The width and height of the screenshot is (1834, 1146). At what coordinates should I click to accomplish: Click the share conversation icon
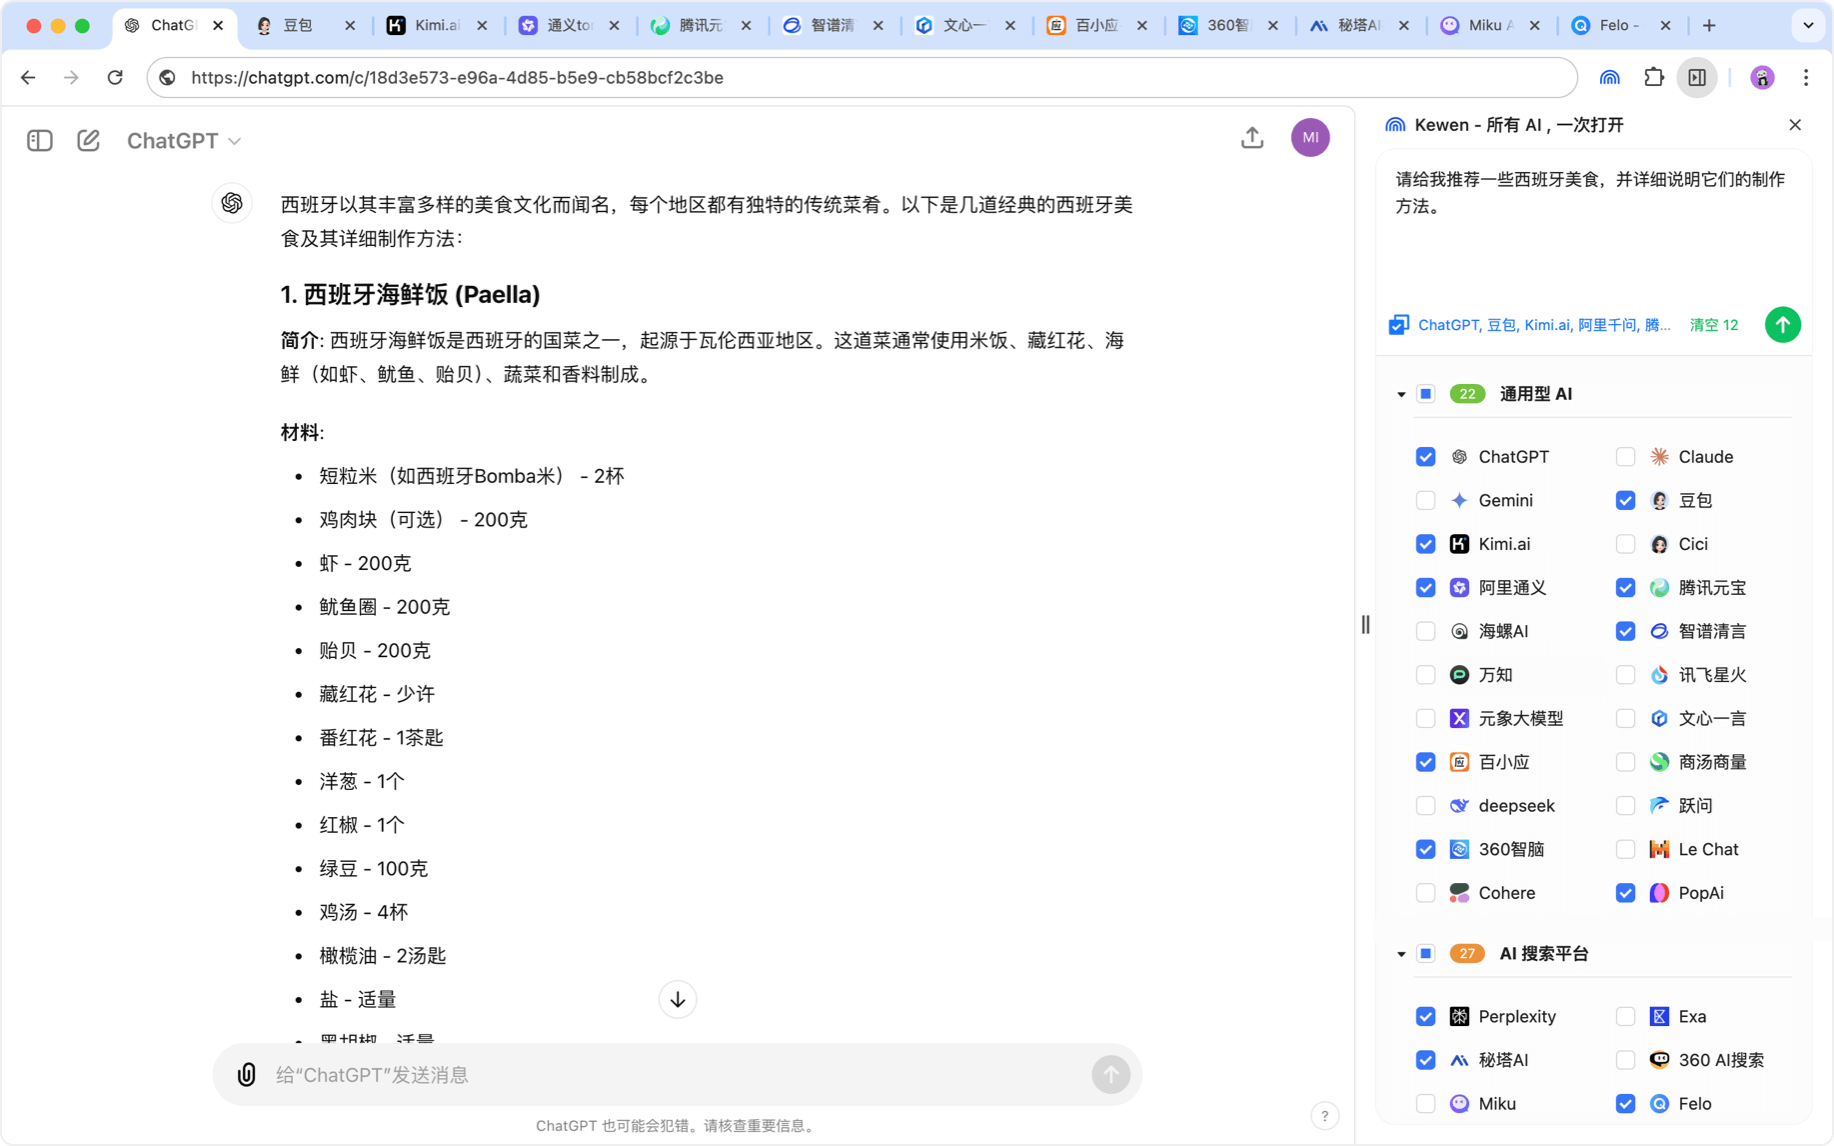[x=1252, y=138]
